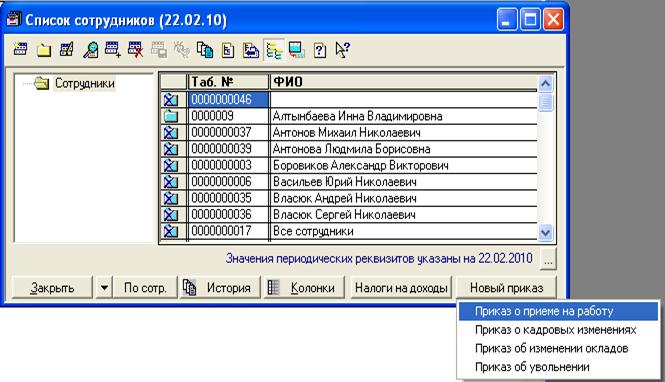This screenshot has width=665, height=382.
Task: Choose Приказ о приеме на работу
Action: (x=558, y=311)
